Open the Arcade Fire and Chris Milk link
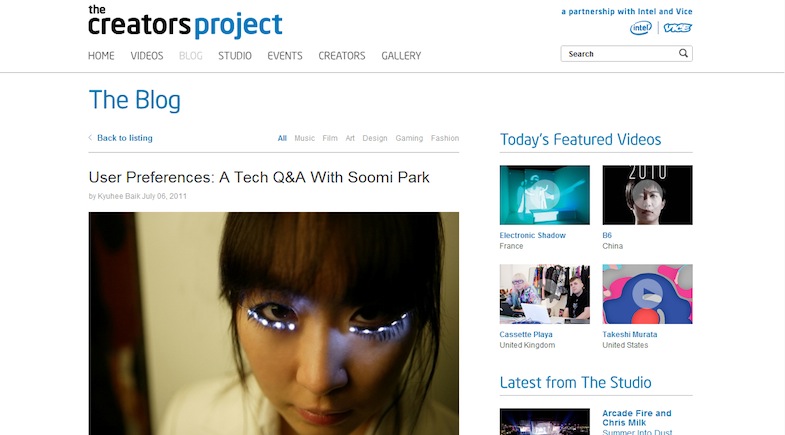This screenshot has width=785, height=435. coord(636,417)
